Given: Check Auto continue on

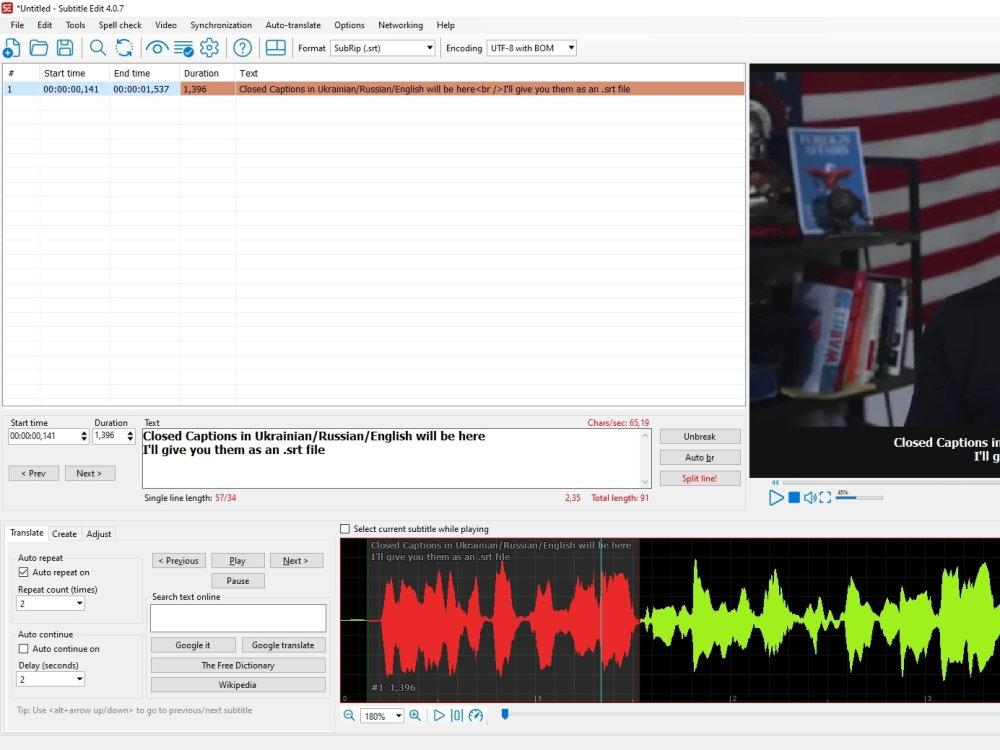Looking at the screenshot, I should (24, 649).
